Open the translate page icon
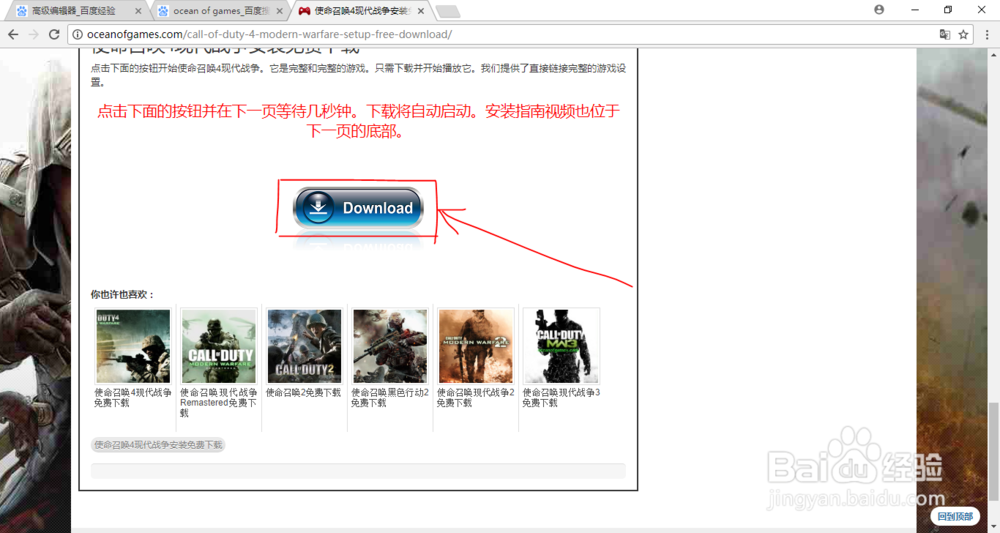1000x533 pixels. pos(945,34)
